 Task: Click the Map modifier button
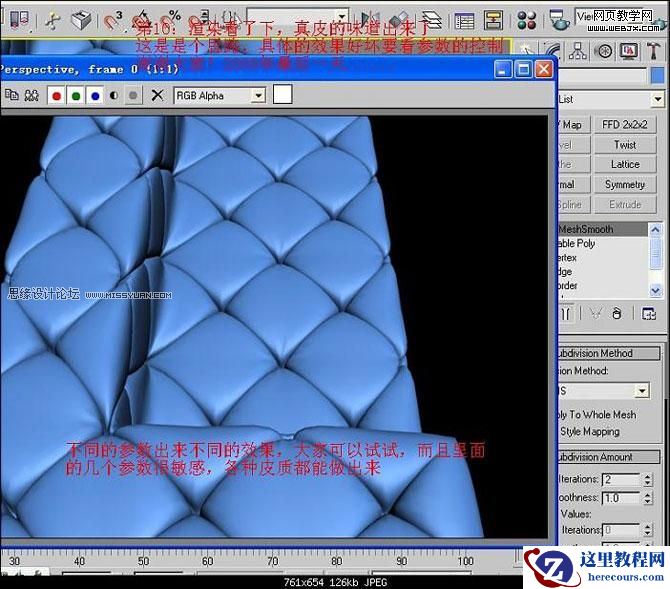point(574,124)
